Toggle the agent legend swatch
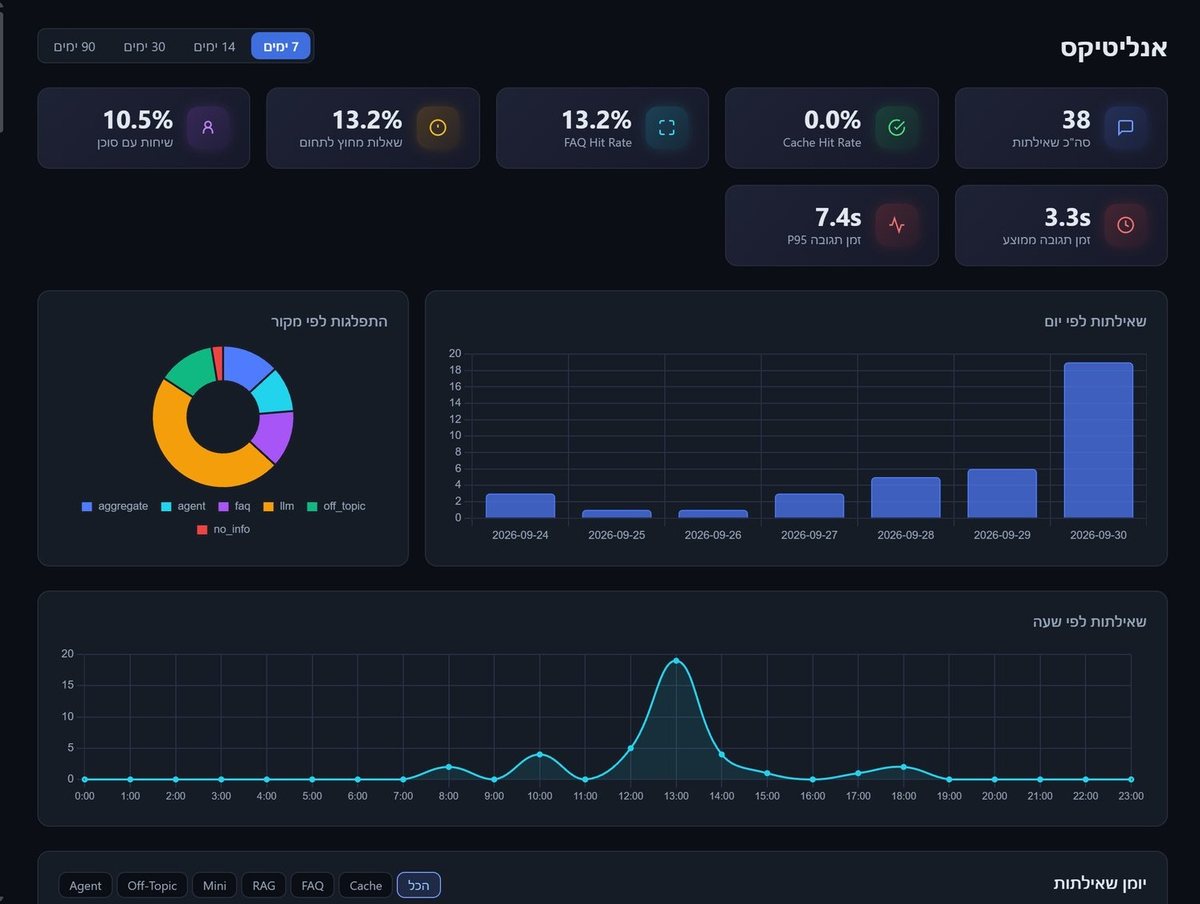 [x=166, y=506]
